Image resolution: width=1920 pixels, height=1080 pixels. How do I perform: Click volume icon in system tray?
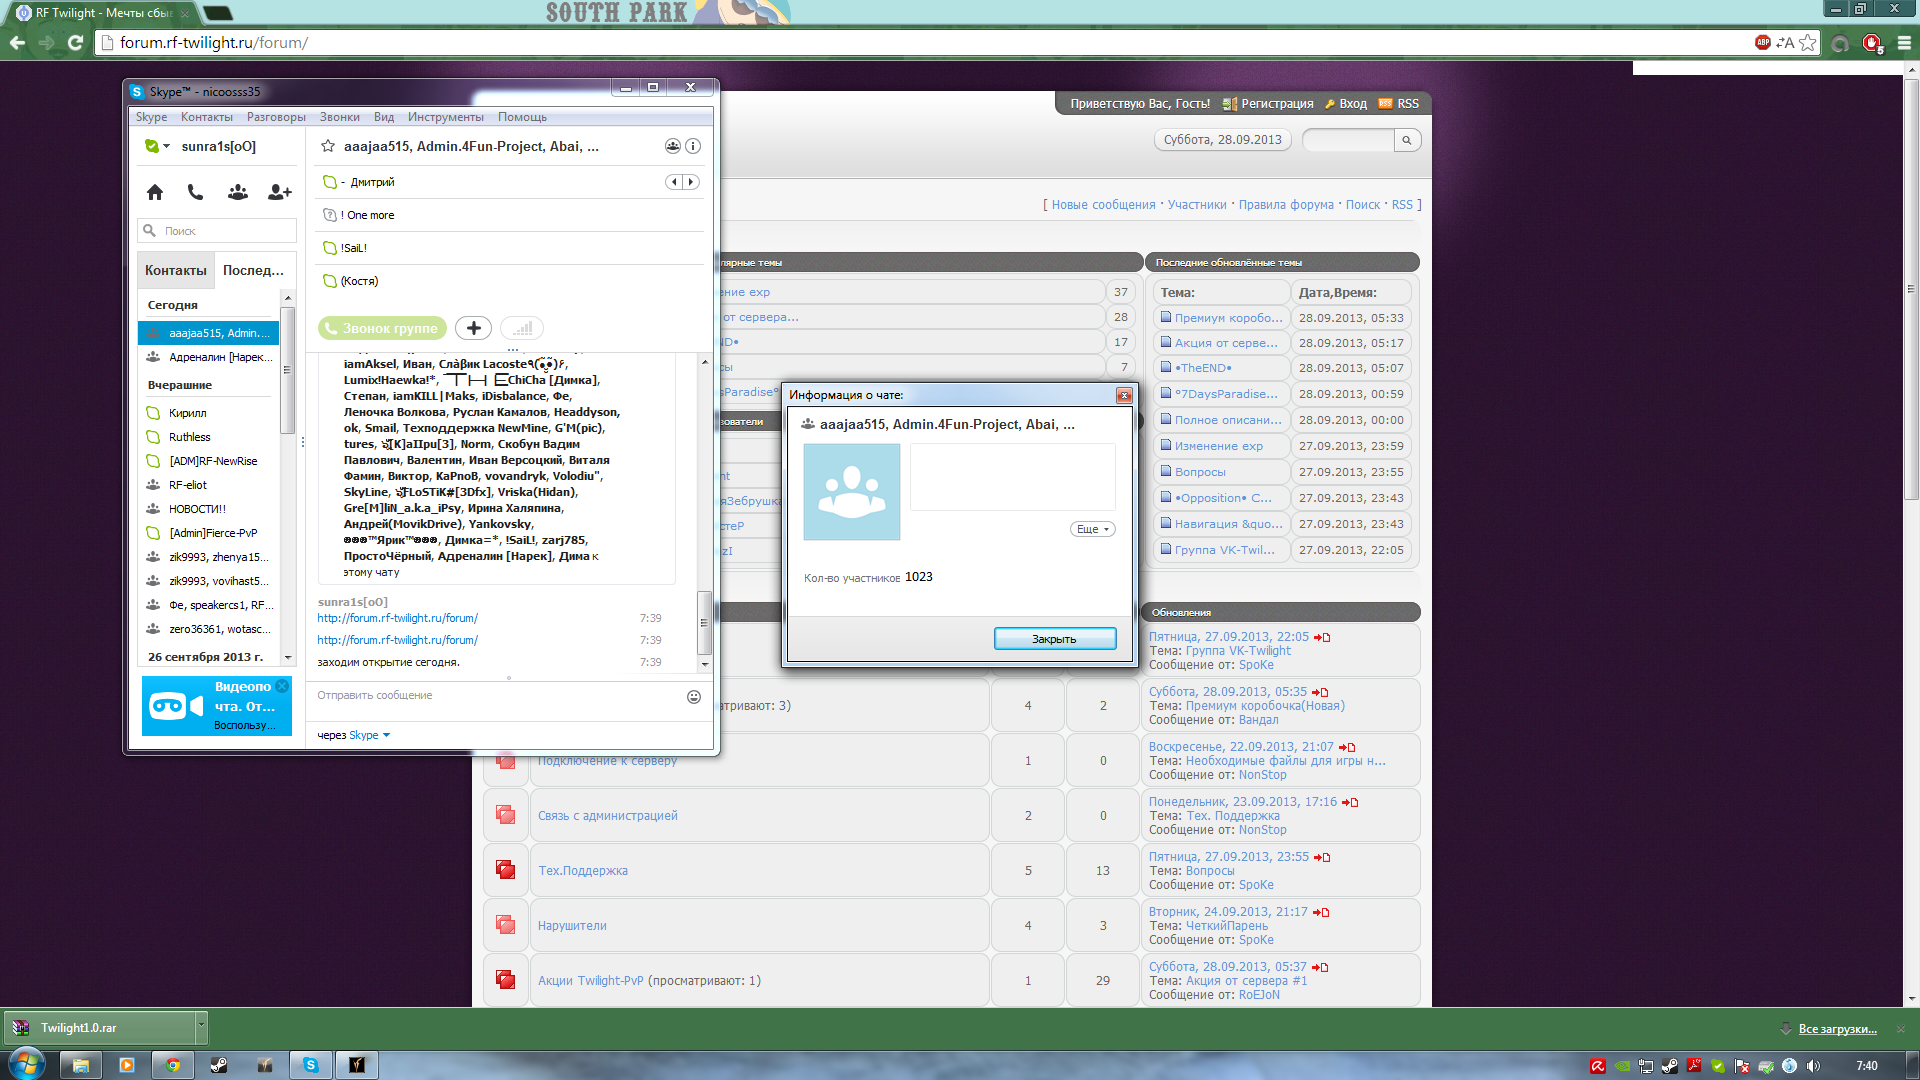click(x=1813, y=1066)
